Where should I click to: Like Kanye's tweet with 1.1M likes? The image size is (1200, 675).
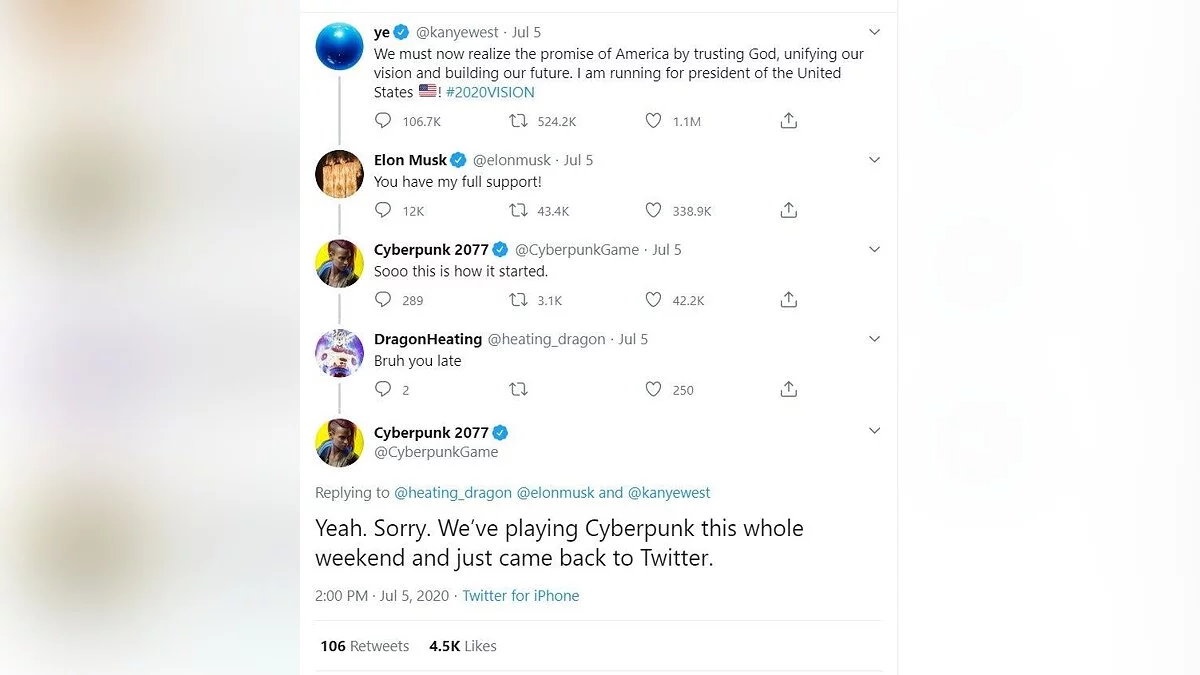click(x=653, y=121)
